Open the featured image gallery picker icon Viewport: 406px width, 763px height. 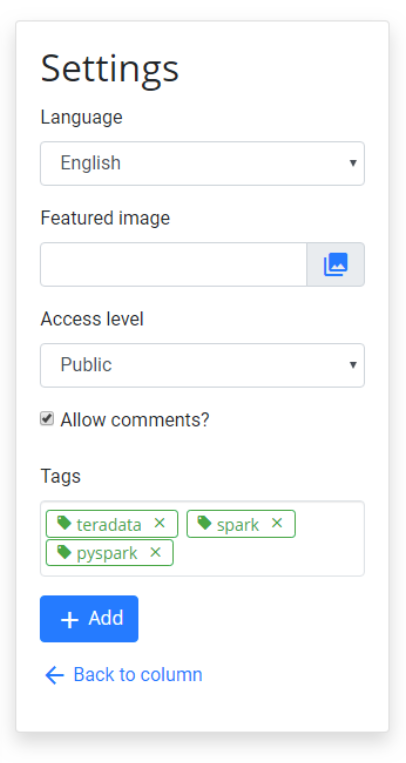[335, 264]
